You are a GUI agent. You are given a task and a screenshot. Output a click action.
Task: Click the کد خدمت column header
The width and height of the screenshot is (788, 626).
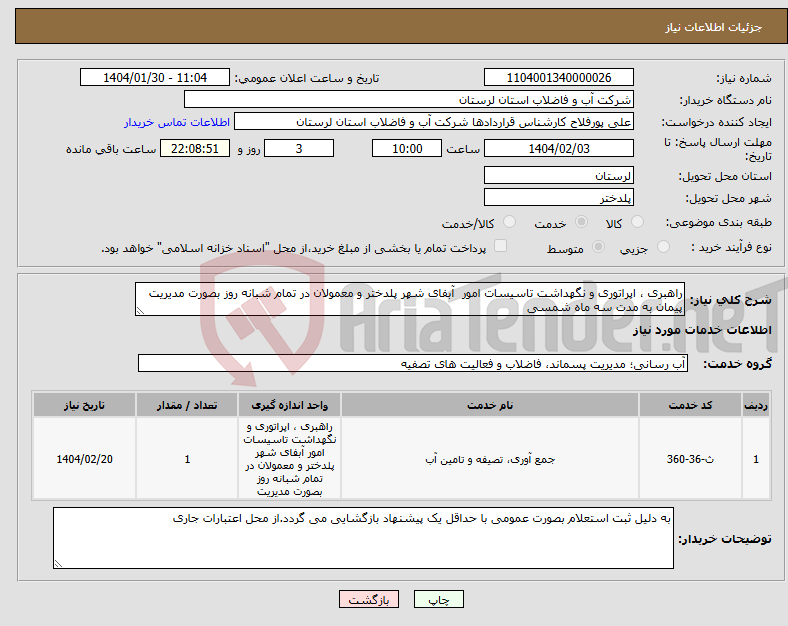pyautogui.click(x=691, y=405)
